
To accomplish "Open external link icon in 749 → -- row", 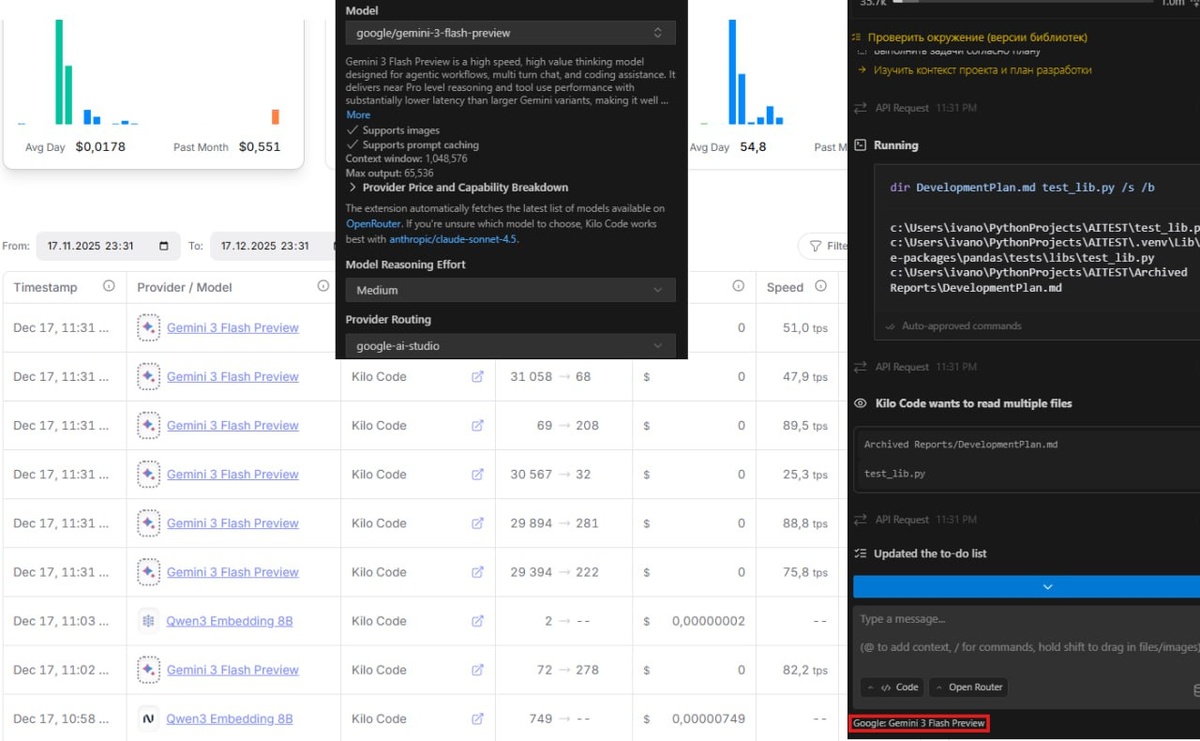I will point(477,719).
